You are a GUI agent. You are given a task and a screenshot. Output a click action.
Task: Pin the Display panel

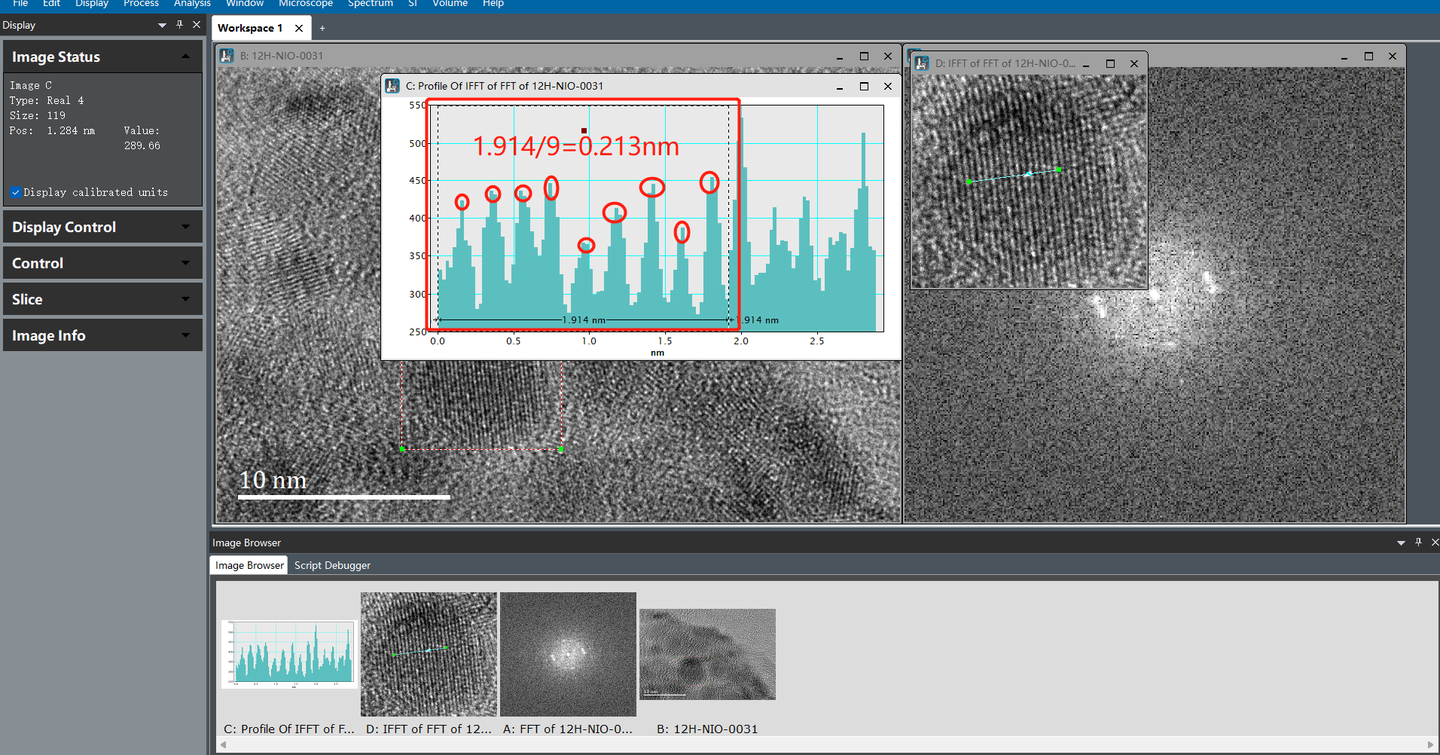coord(179,25)
